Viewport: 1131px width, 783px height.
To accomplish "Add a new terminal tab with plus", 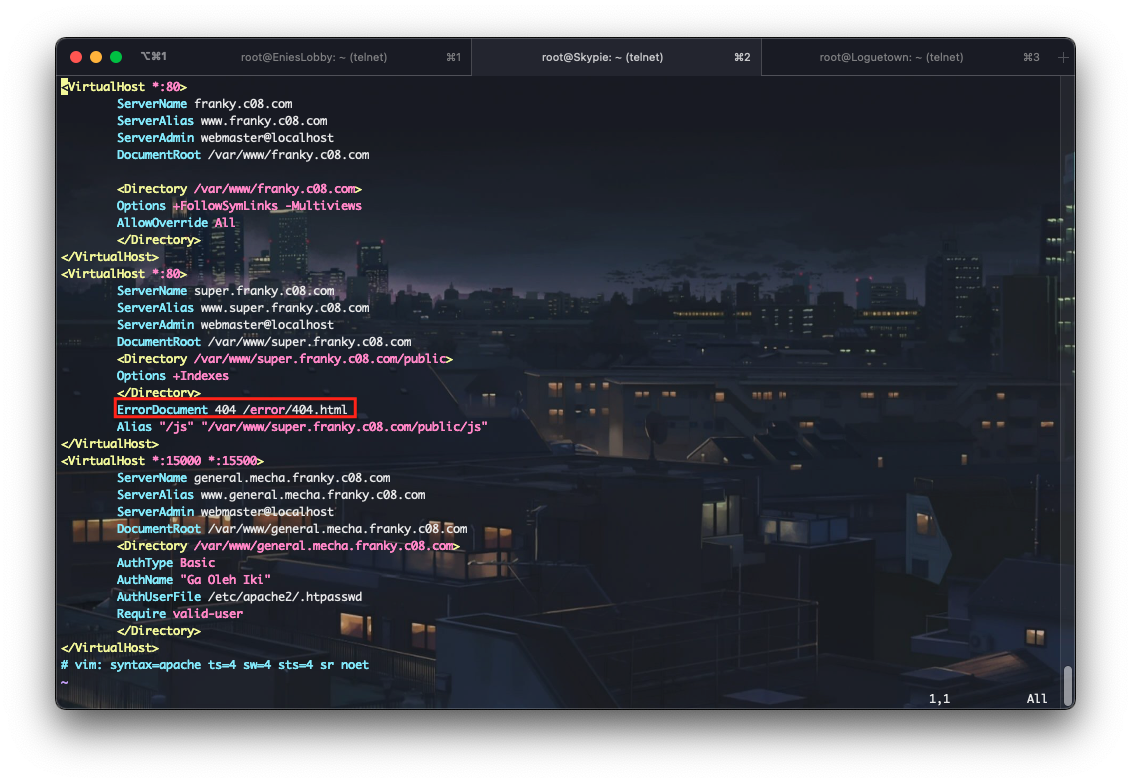I will (x=1062, y=57).
